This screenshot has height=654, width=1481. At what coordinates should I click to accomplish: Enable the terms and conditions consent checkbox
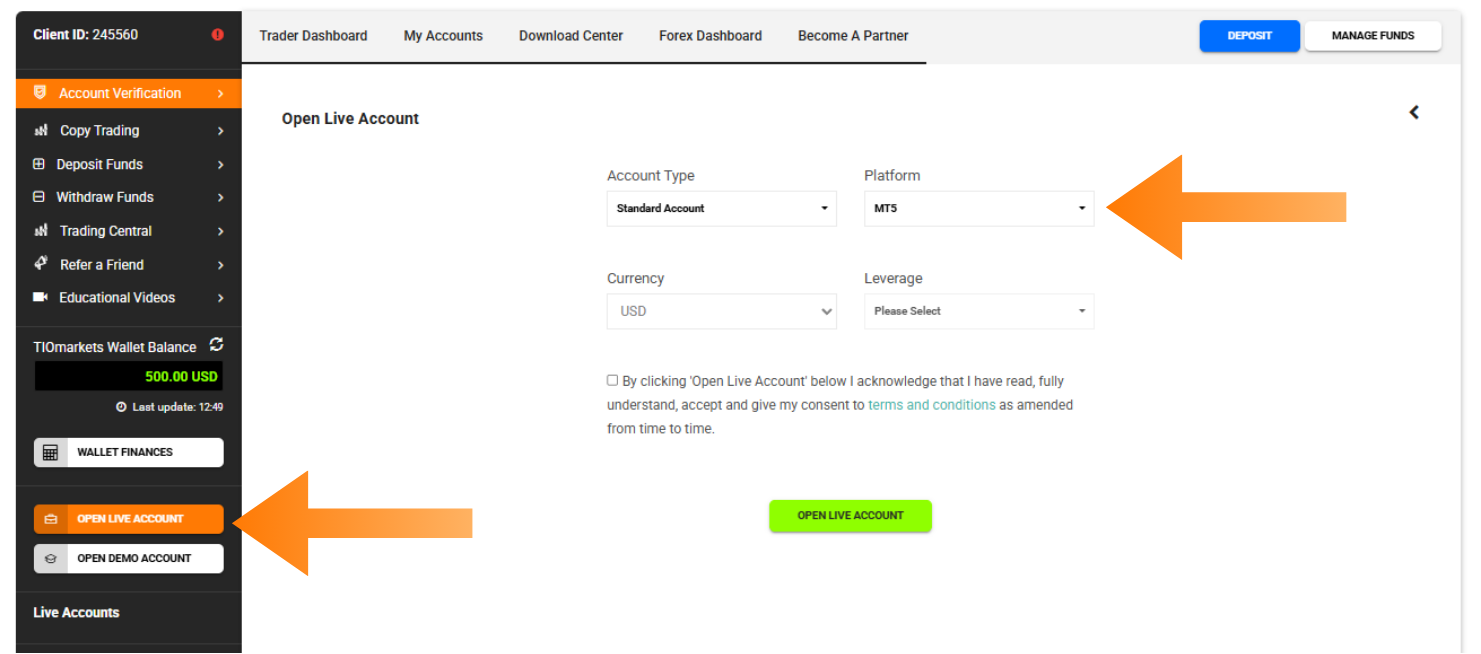(x=612, y=380)
